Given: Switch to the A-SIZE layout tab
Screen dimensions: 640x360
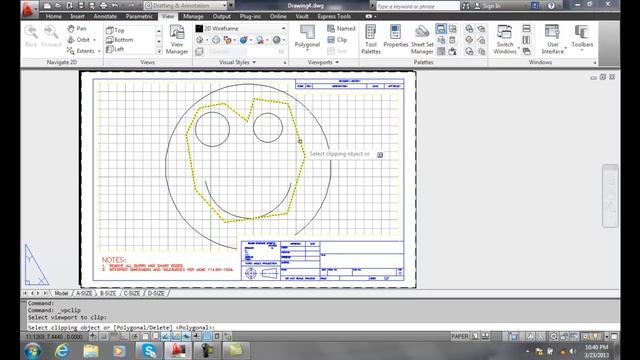Looking at the screenshot, I should coord(84,293).
